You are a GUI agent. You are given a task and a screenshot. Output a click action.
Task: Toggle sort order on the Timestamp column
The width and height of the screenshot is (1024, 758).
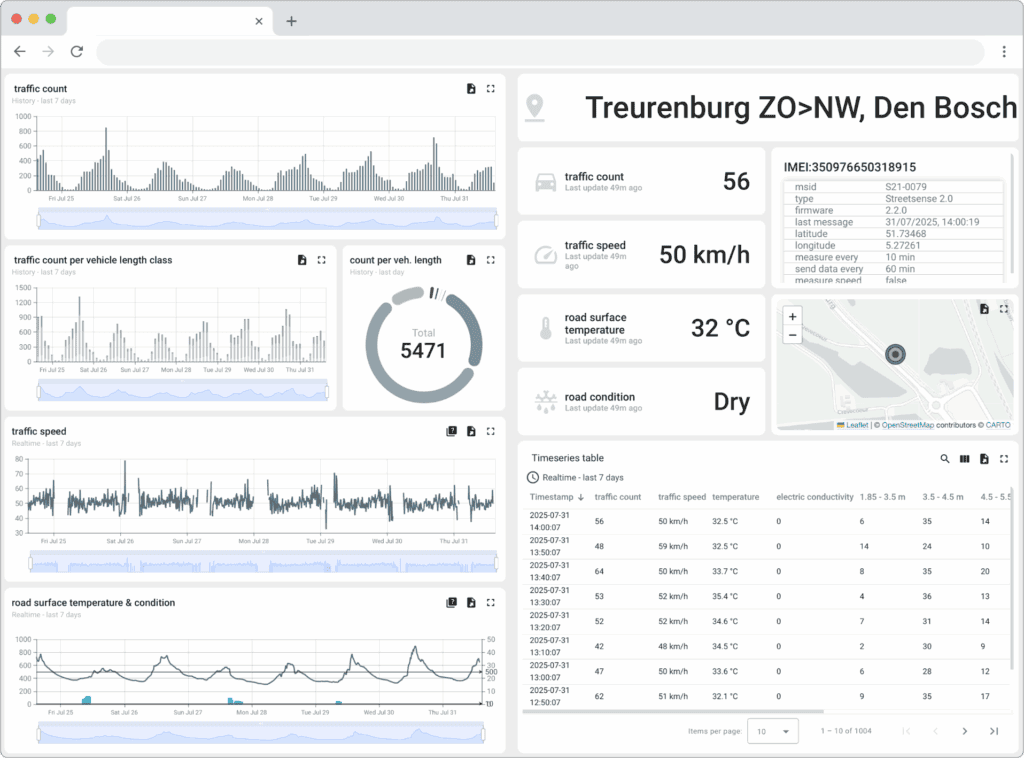point(558,497)
